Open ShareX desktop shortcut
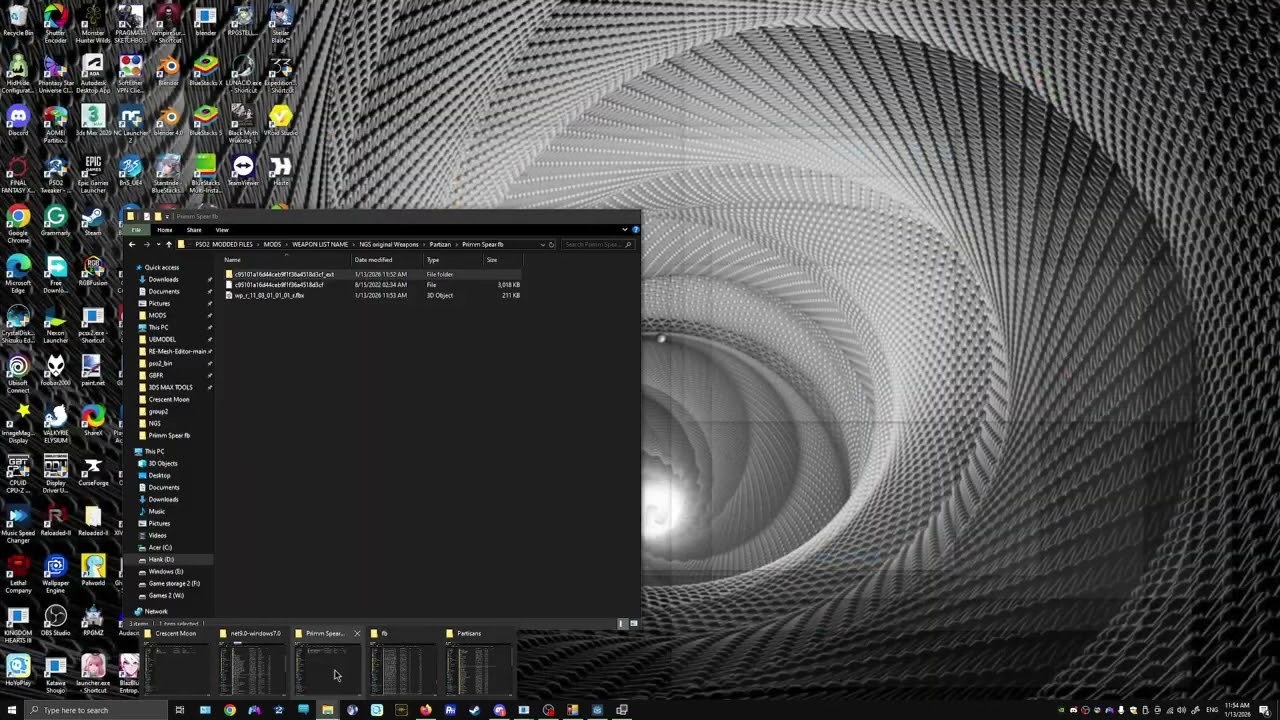This screenshot has height=720, width=1280. click(x=93, y=421)
